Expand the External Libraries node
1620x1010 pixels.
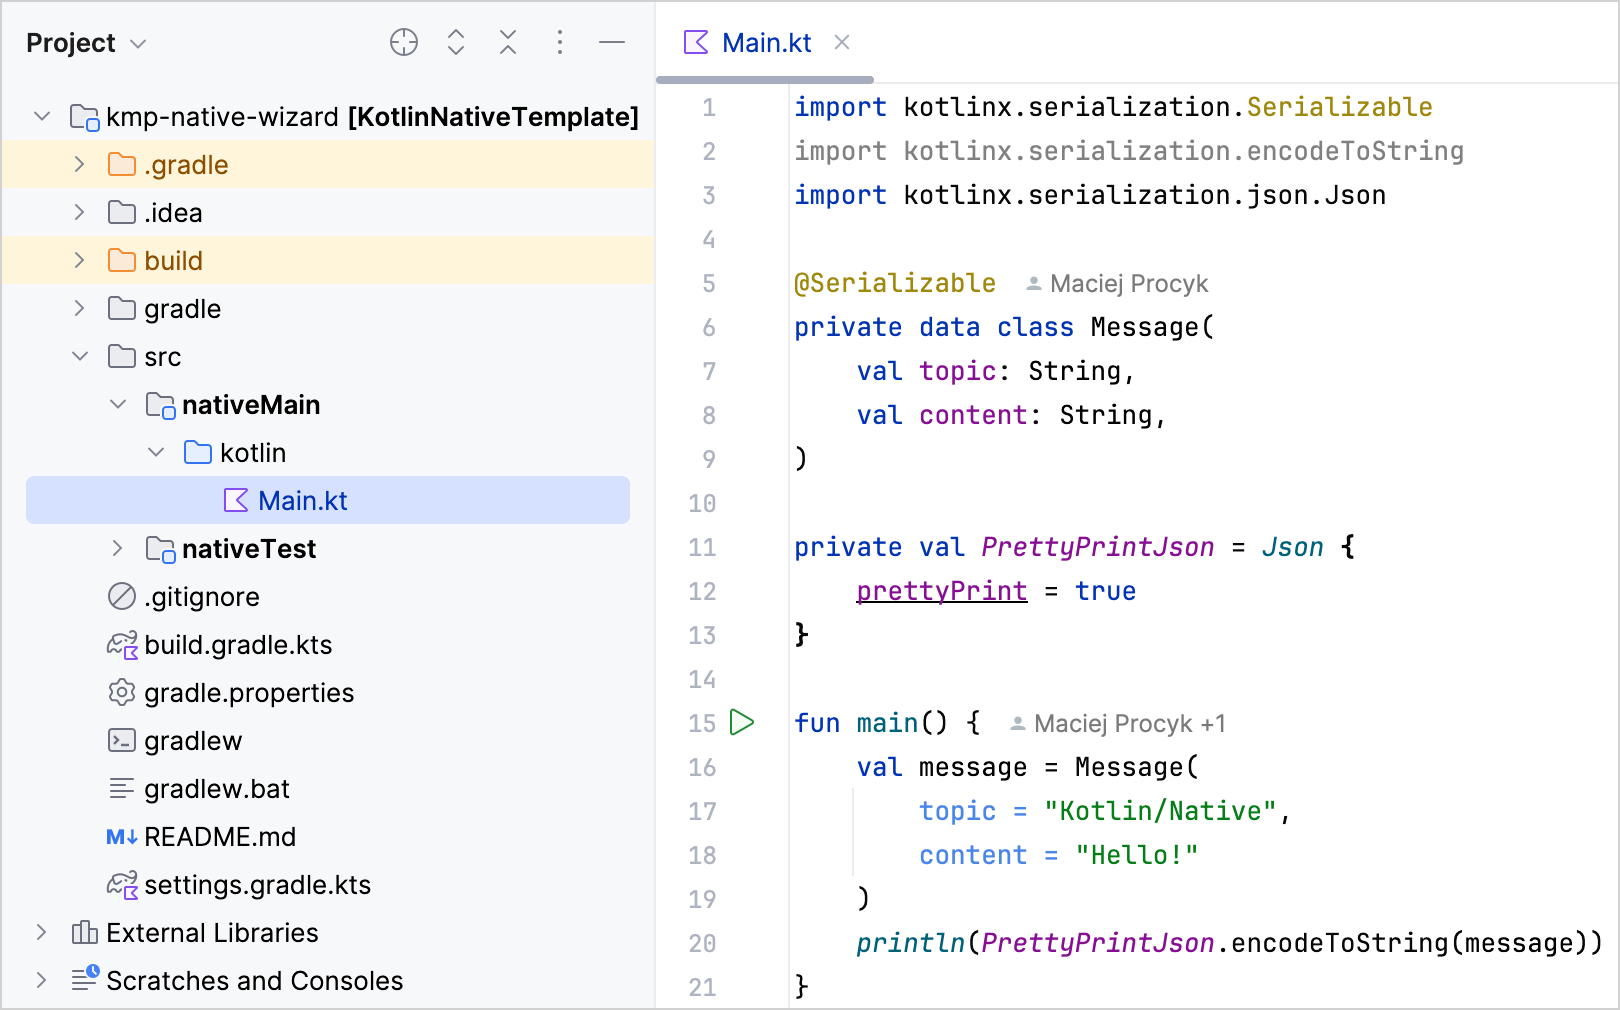click(41, 933)
